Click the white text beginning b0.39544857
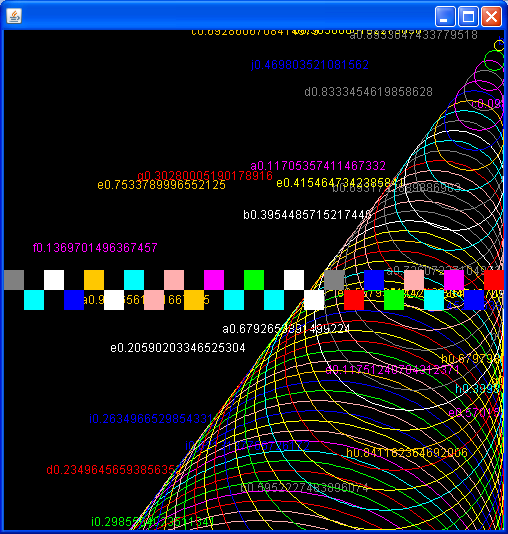The height and width of the screenshot is (534, 508). pos(307,215)
